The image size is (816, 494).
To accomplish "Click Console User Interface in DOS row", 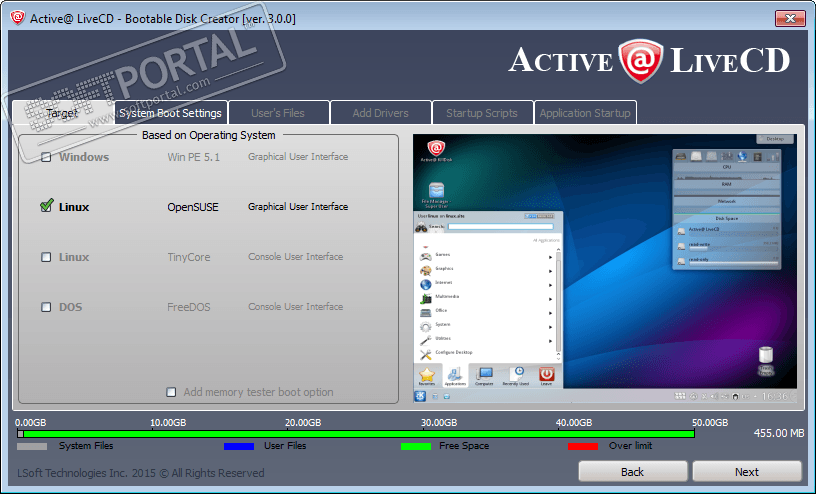I will click(296, 306).
